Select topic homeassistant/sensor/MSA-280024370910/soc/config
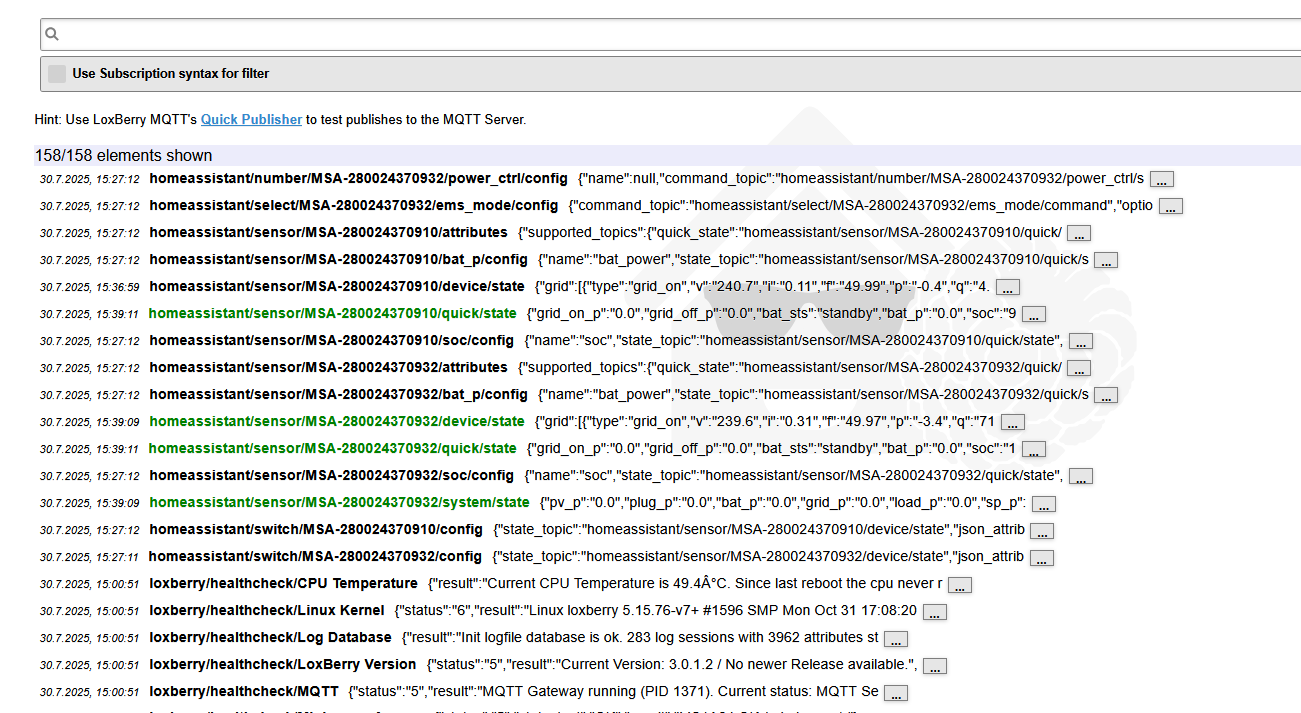1301x713 pixels. pyautogui.click(x=331, y=340)
